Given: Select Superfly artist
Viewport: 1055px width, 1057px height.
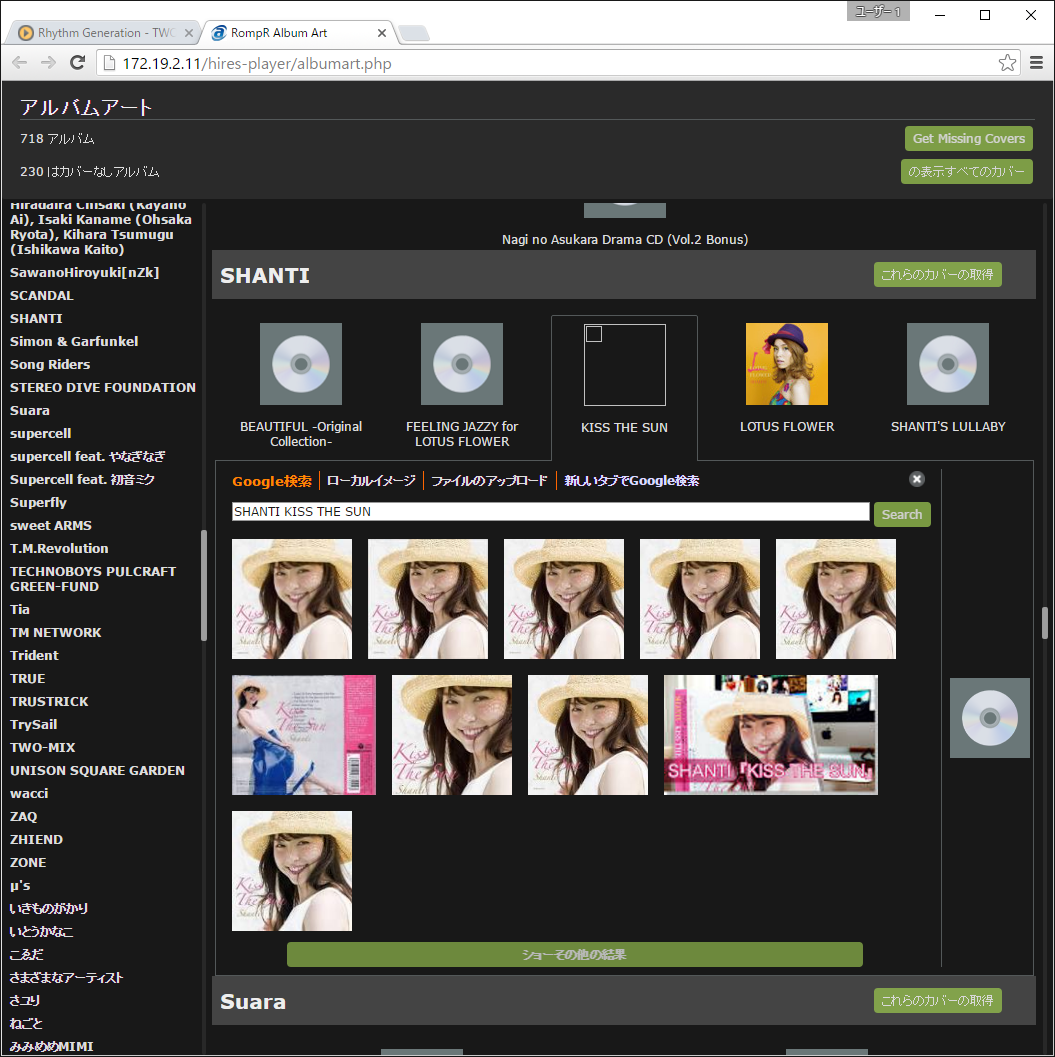Looking at the screenshot, I should (x=38, y=502).
